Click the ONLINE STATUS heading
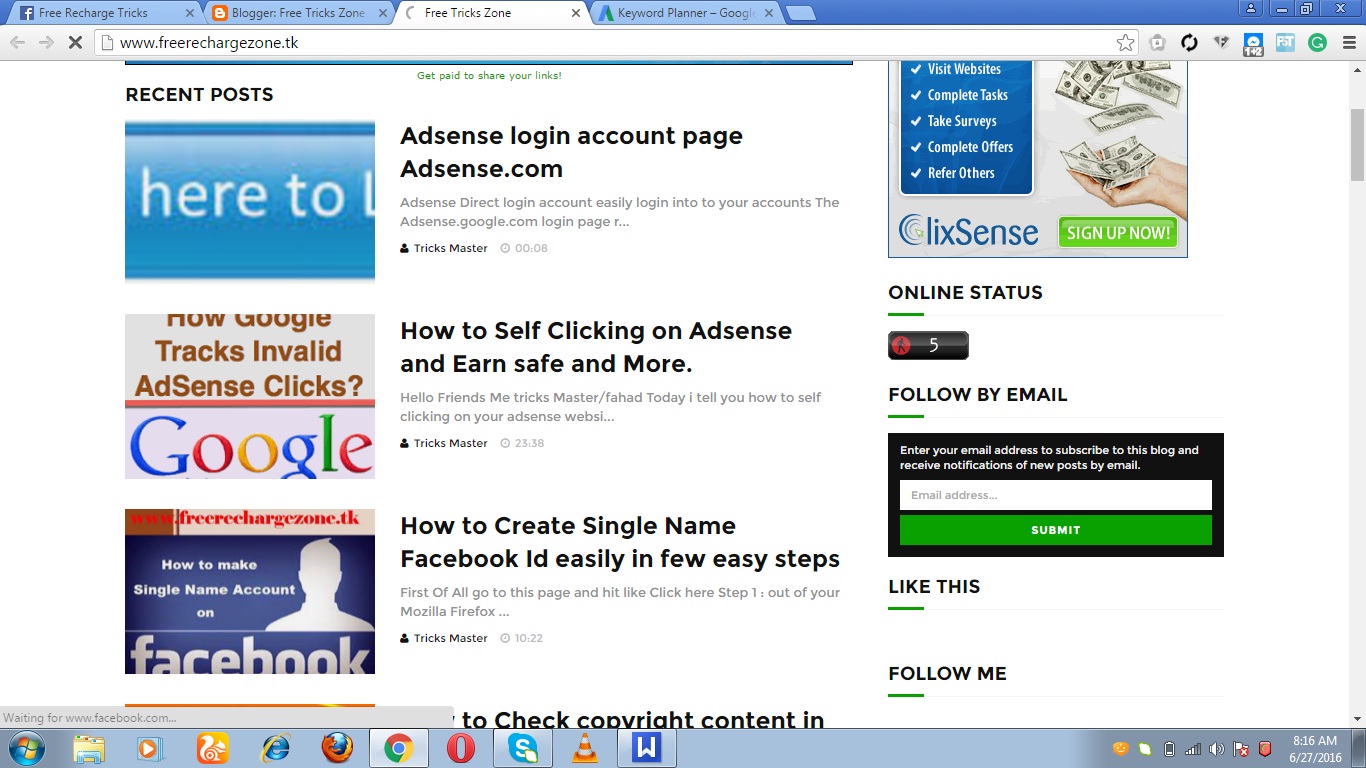The width and height of the screenshot is (1366, 768). pos(965,293)
